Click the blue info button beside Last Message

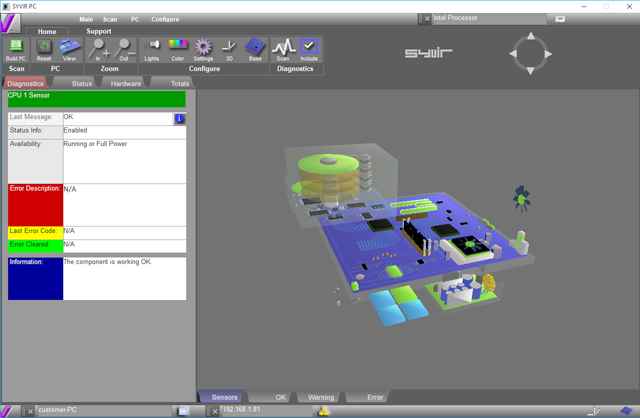pos(180,118)
